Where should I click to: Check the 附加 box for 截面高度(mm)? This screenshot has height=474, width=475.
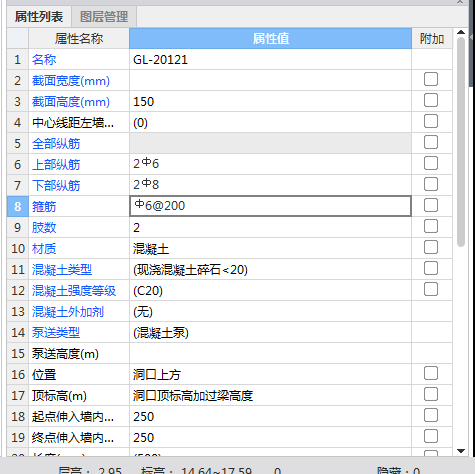[431, 100]
